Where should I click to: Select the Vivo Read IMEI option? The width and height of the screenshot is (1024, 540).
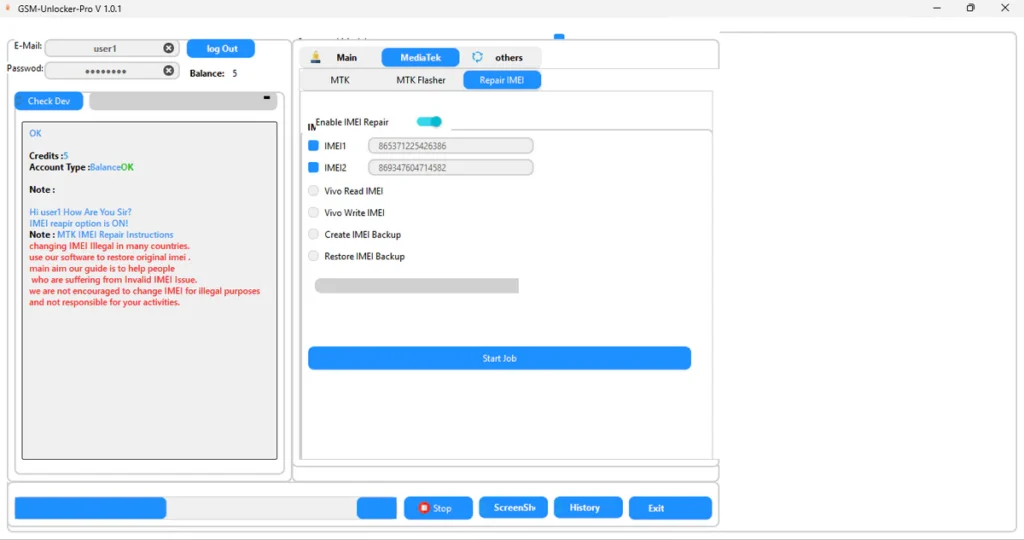click(314, 191)
